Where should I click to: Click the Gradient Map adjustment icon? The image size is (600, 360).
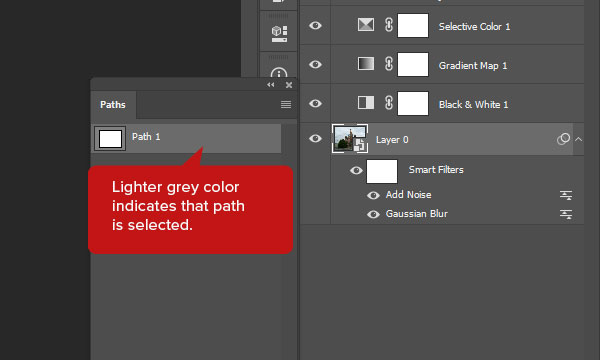tap(366, 64)
